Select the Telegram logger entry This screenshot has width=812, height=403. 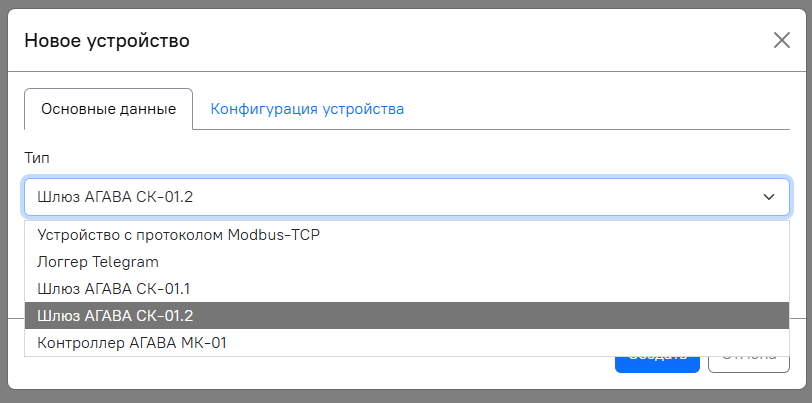tap(98, 262)
